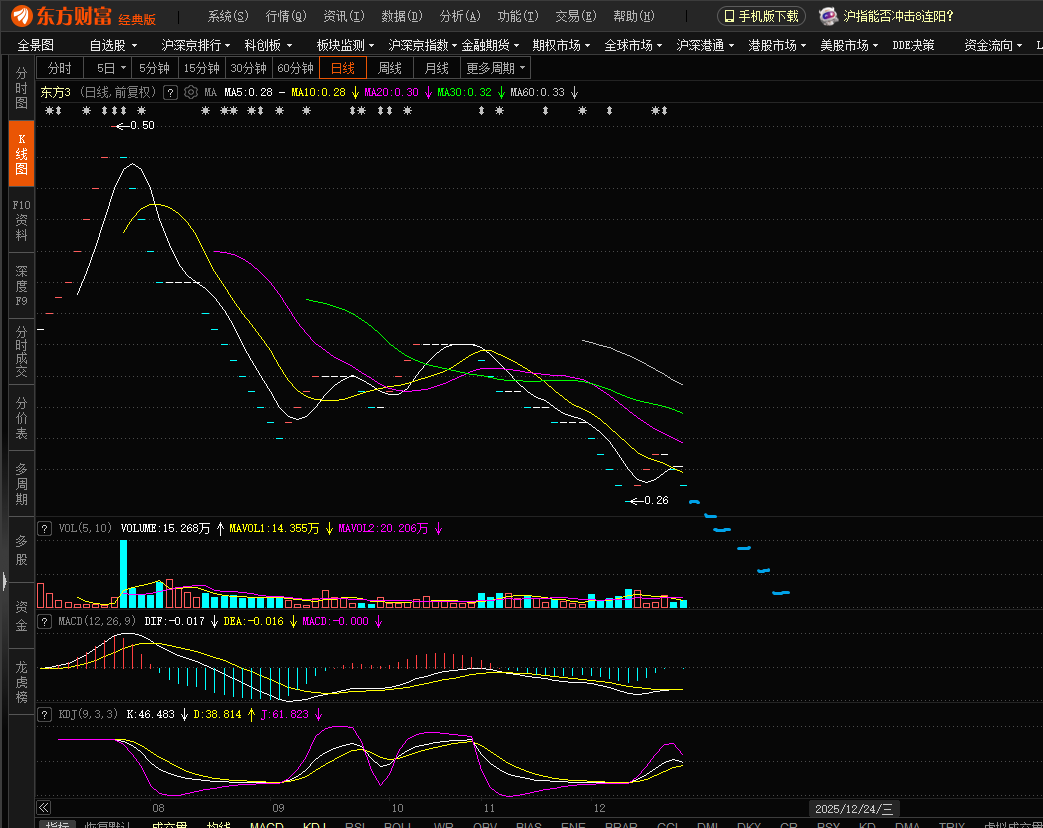The width and height of the screenshot is (1043, 828).
Task: Open the 分时成交 sidebar panel
Action: click(21, 352)
